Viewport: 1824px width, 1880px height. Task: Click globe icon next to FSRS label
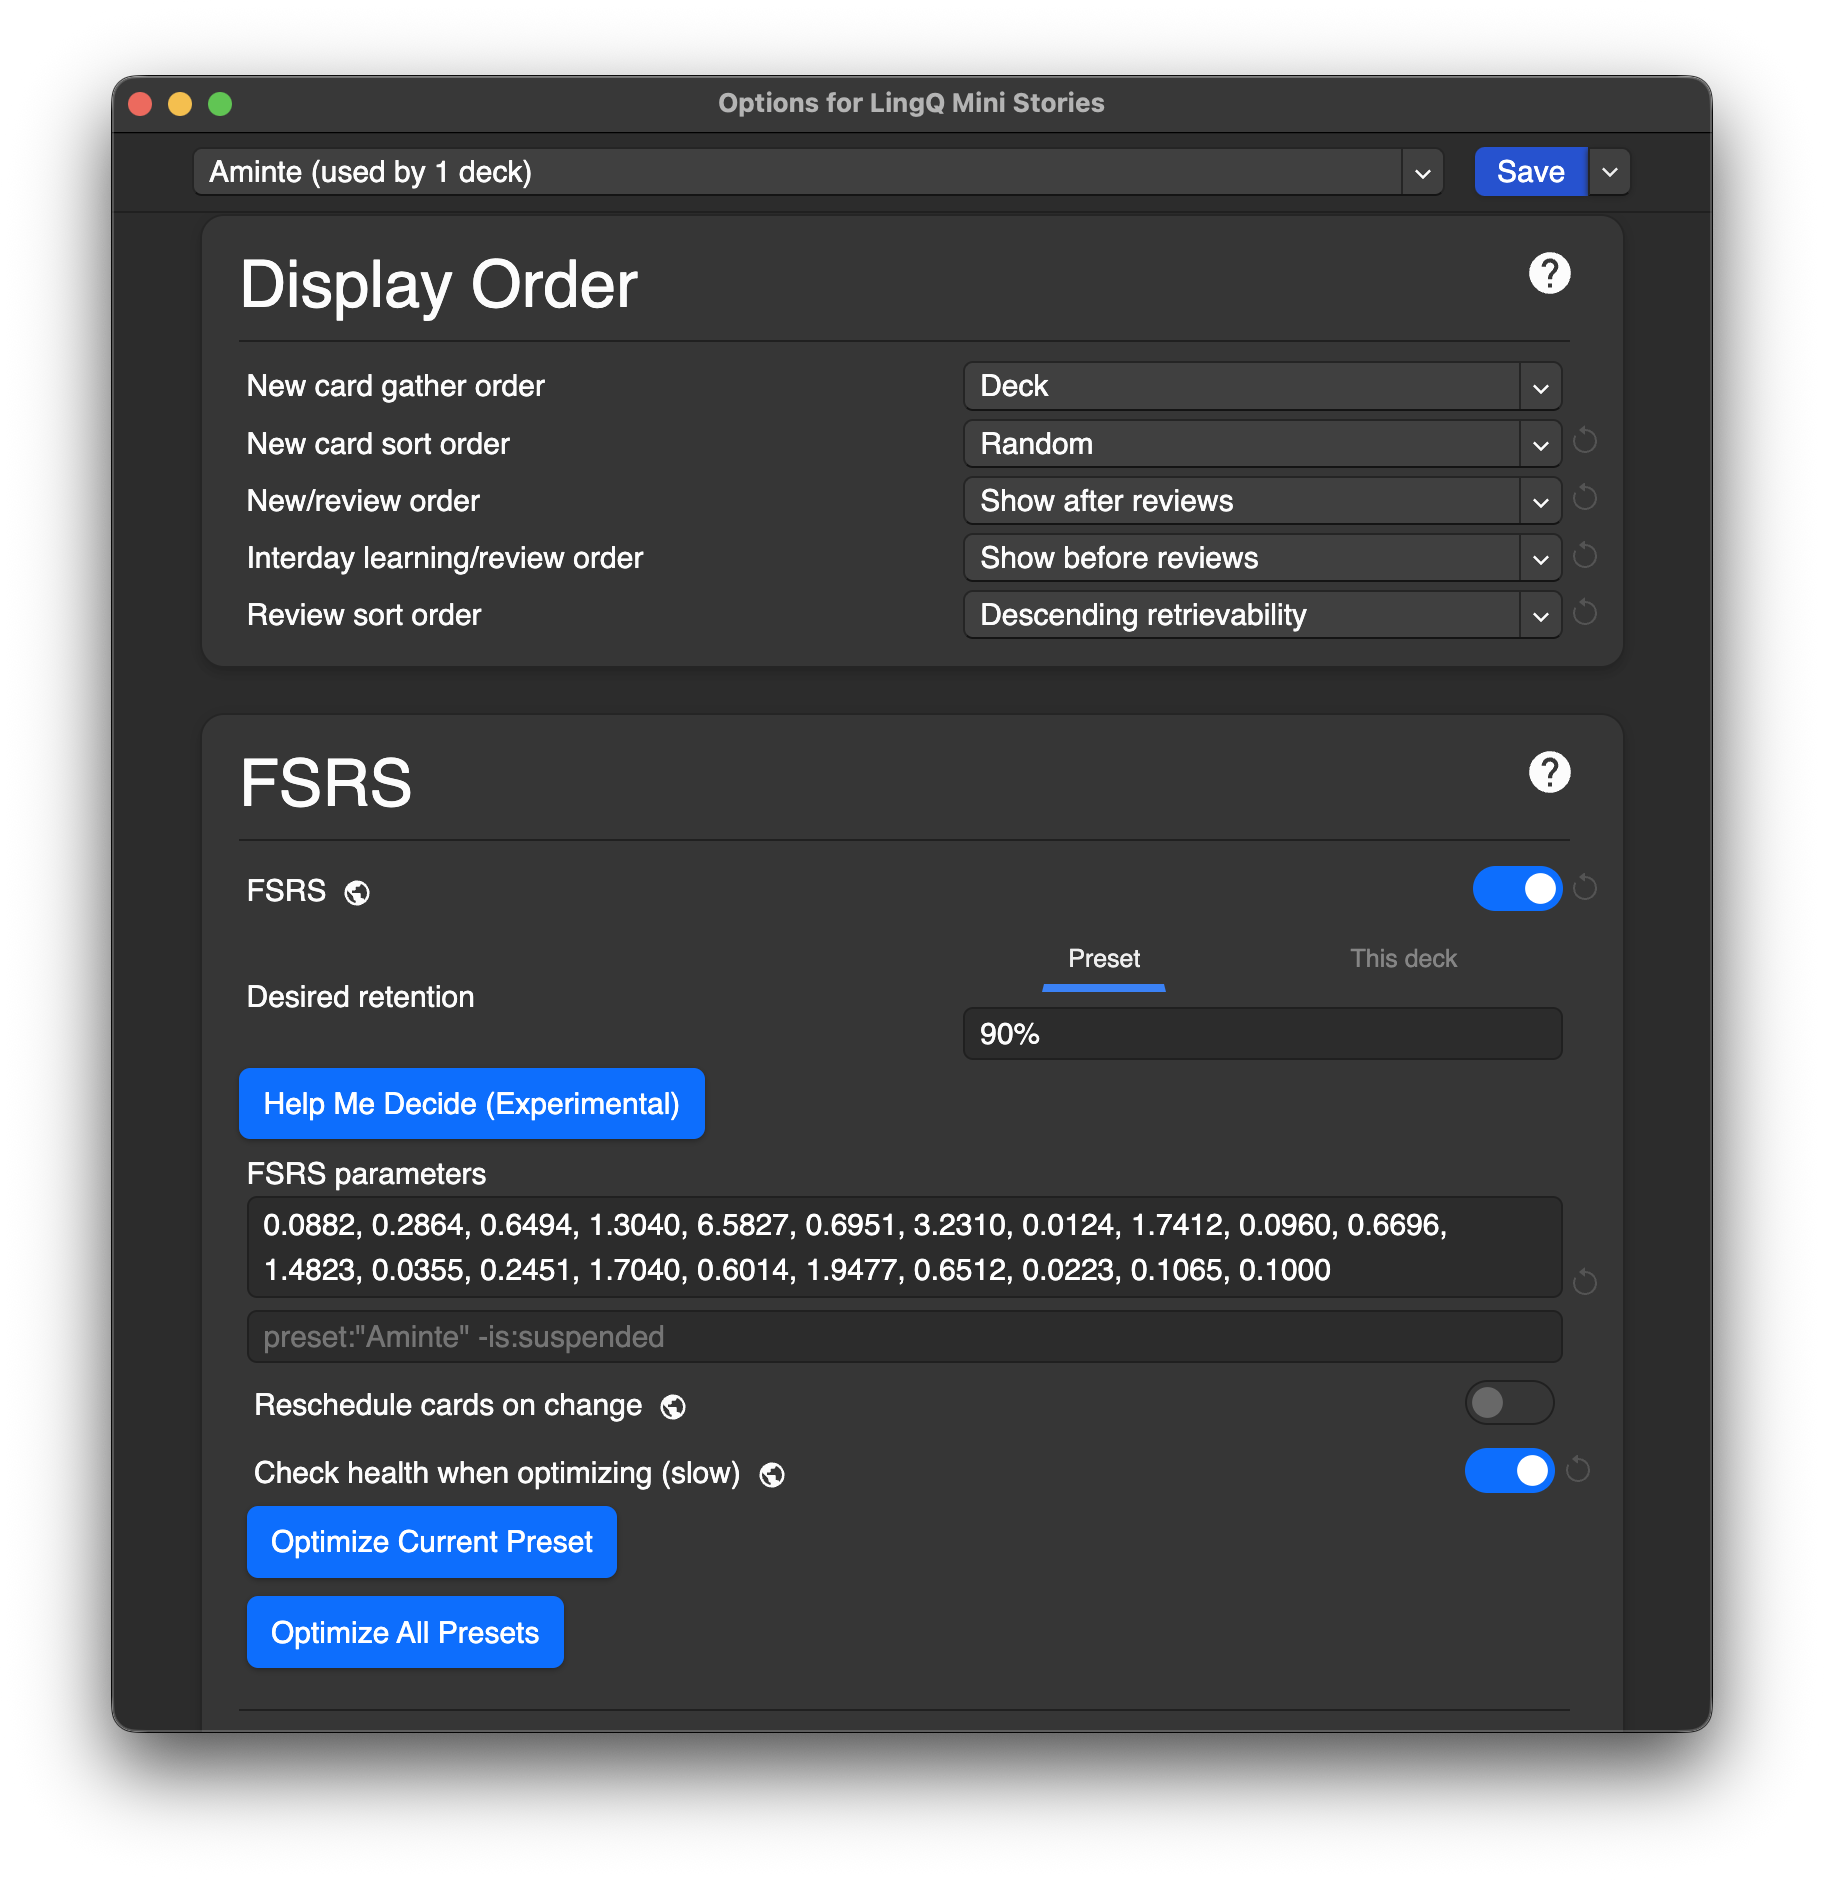tap(357, 893)
